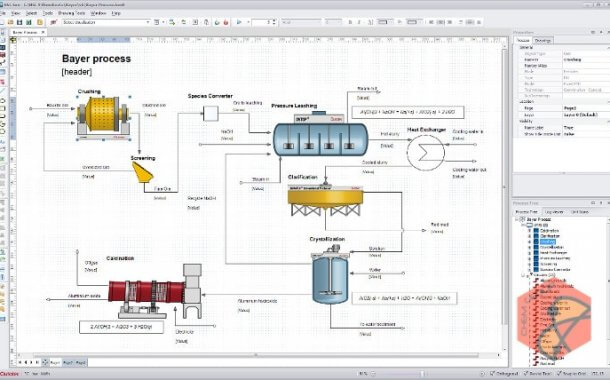Click the Calcination rotary kiln icon

(x=155, y=291)
